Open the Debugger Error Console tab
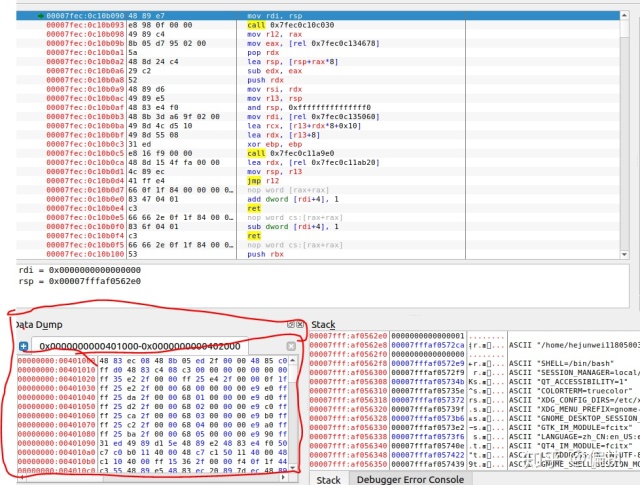Viewport: 640px width, 485px height. coord(410,479)
